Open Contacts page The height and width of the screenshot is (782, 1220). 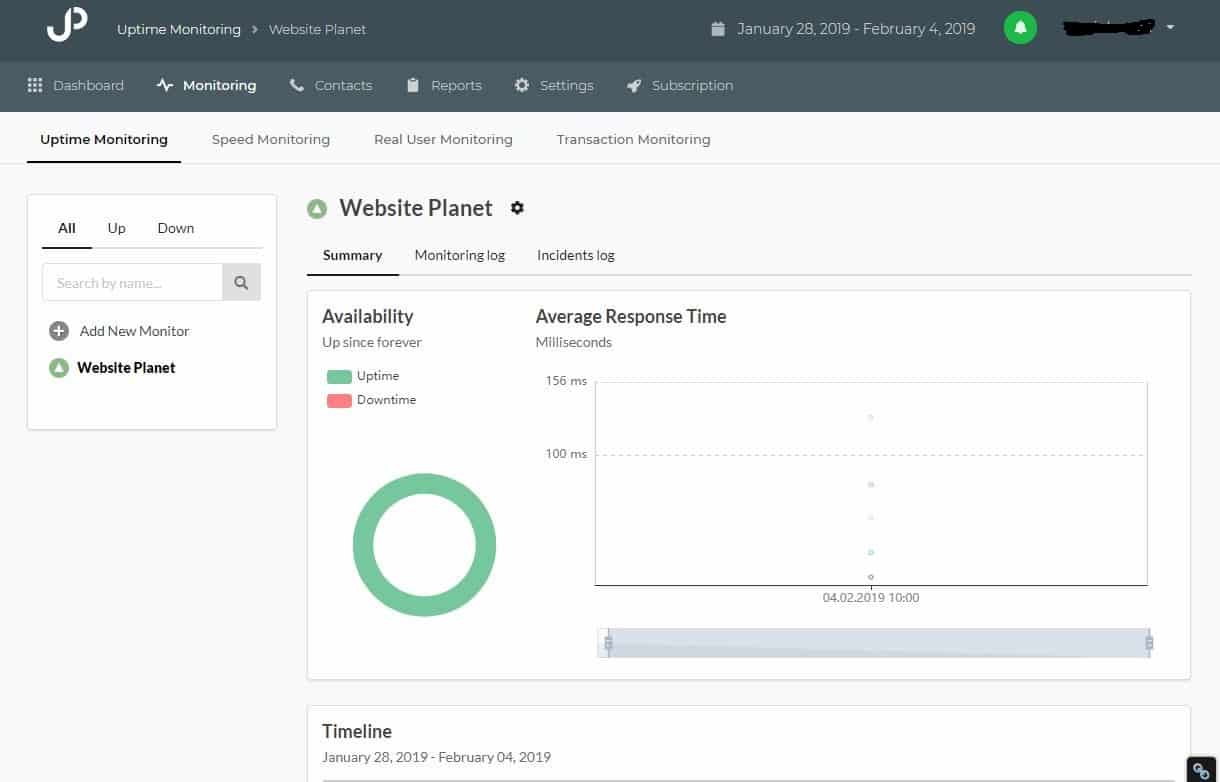tap(343, 85)
